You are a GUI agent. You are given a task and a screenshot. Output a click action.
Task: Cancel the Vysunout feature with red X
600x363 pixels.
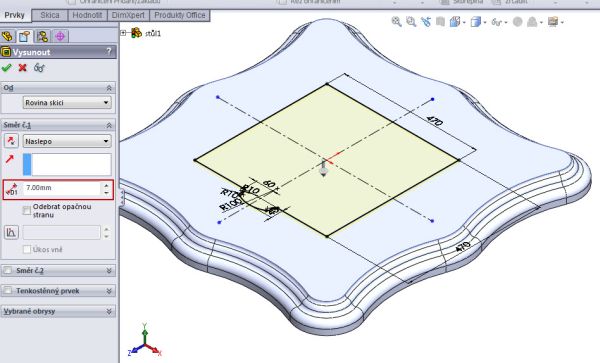(23, 68)
